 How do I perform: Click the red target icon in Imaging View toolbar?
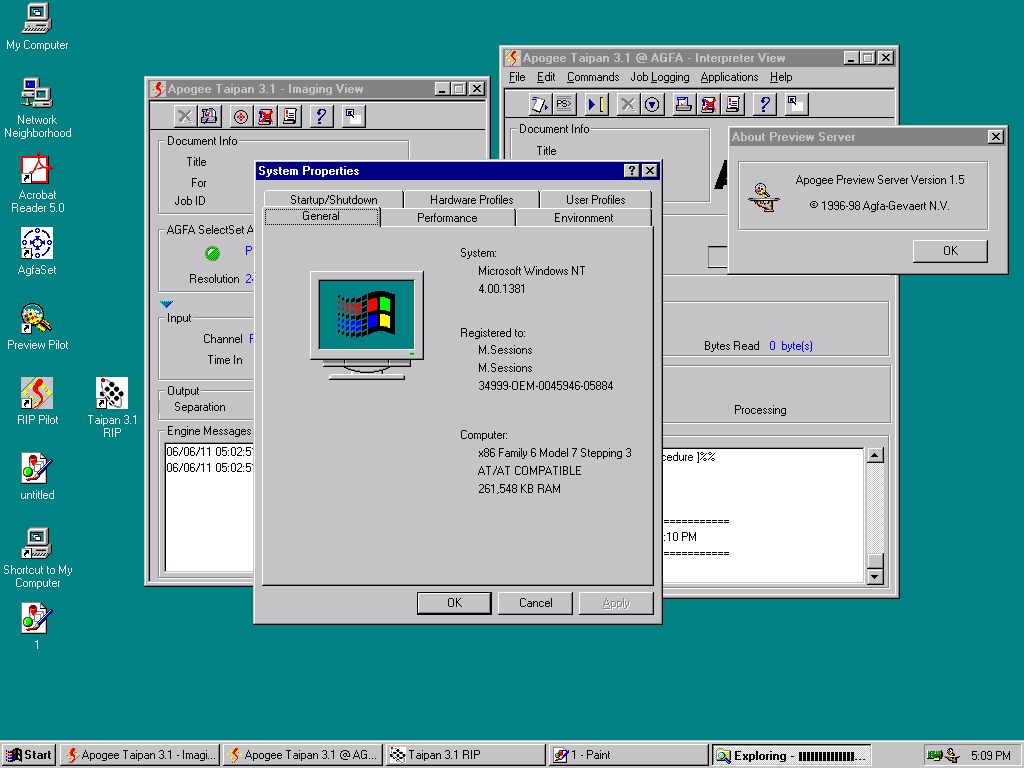coord(241,116)
